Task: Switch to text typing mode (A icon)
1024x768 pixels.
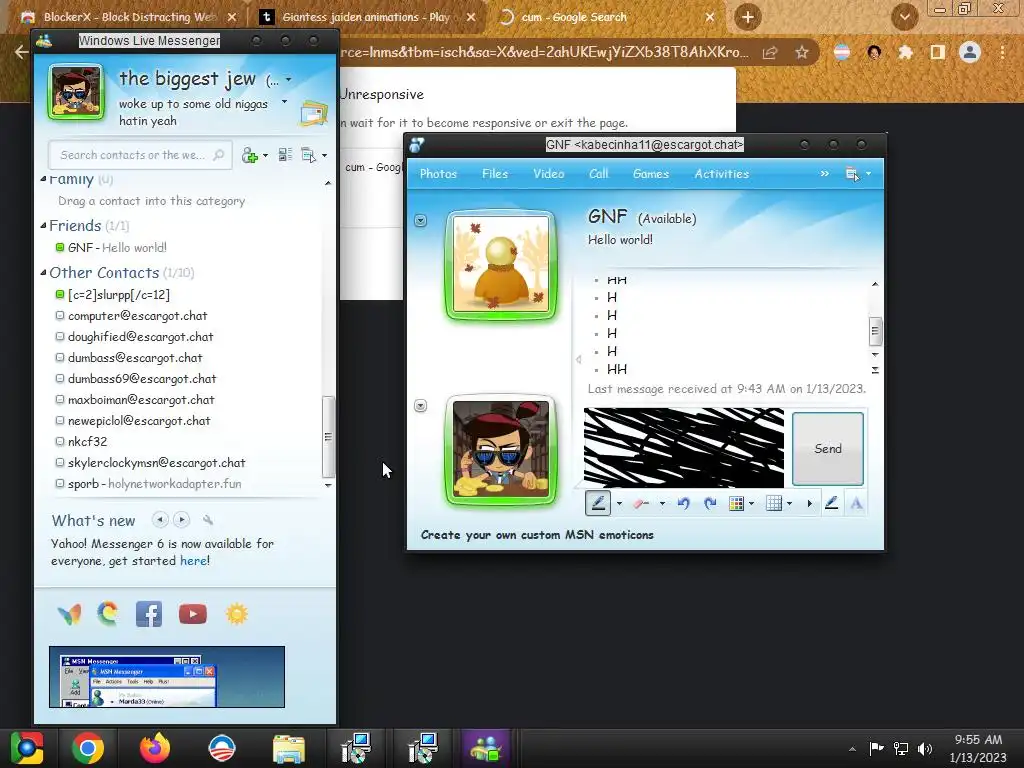Action: click(856, 503)
